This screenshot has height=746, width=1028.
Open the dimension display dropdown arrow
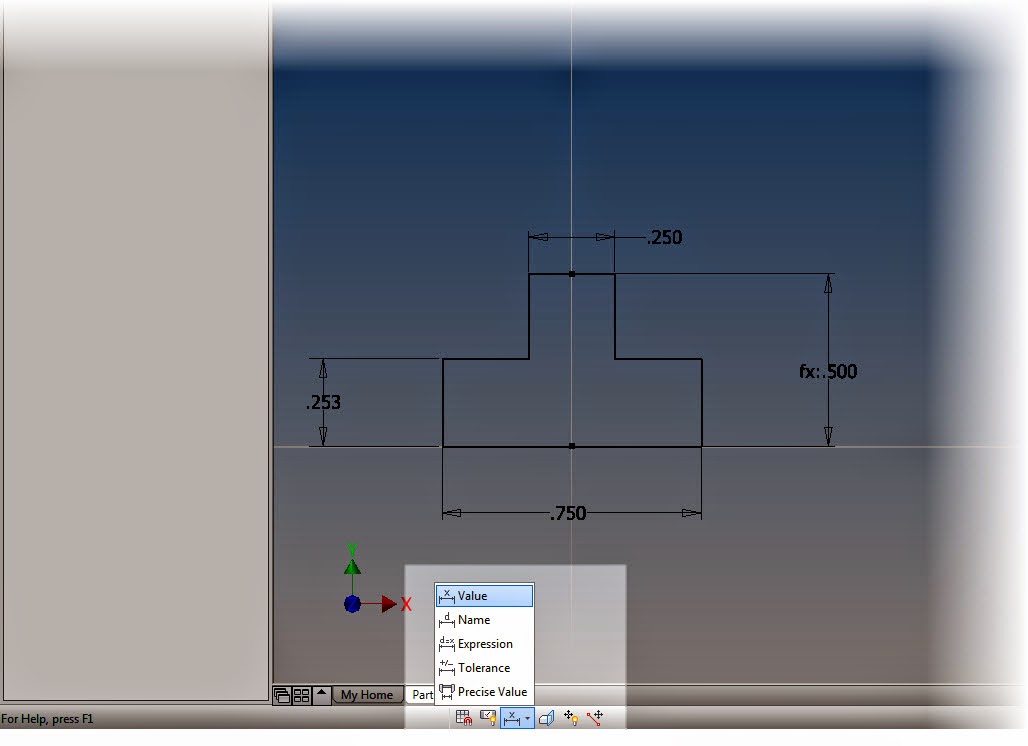[x=528, y=717]
